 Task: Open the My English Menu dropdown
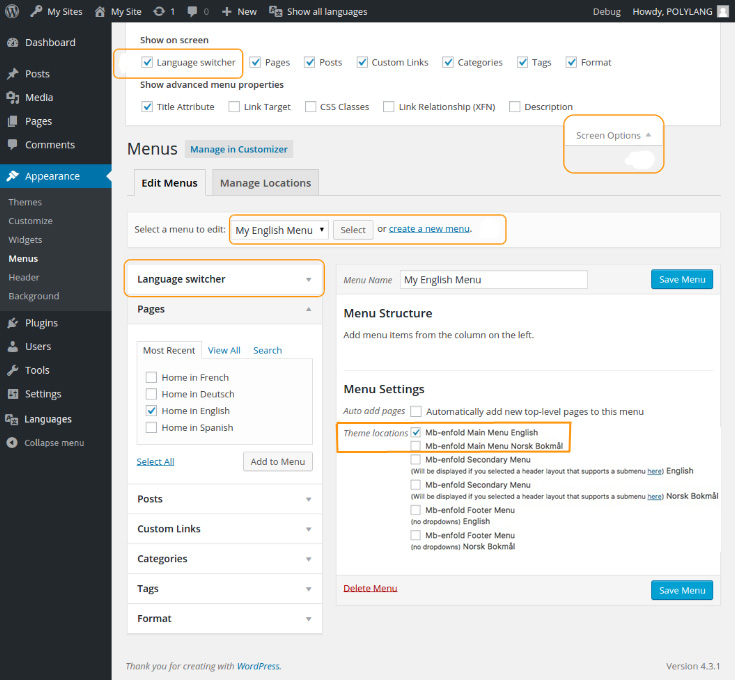click(x=280, y=230)
